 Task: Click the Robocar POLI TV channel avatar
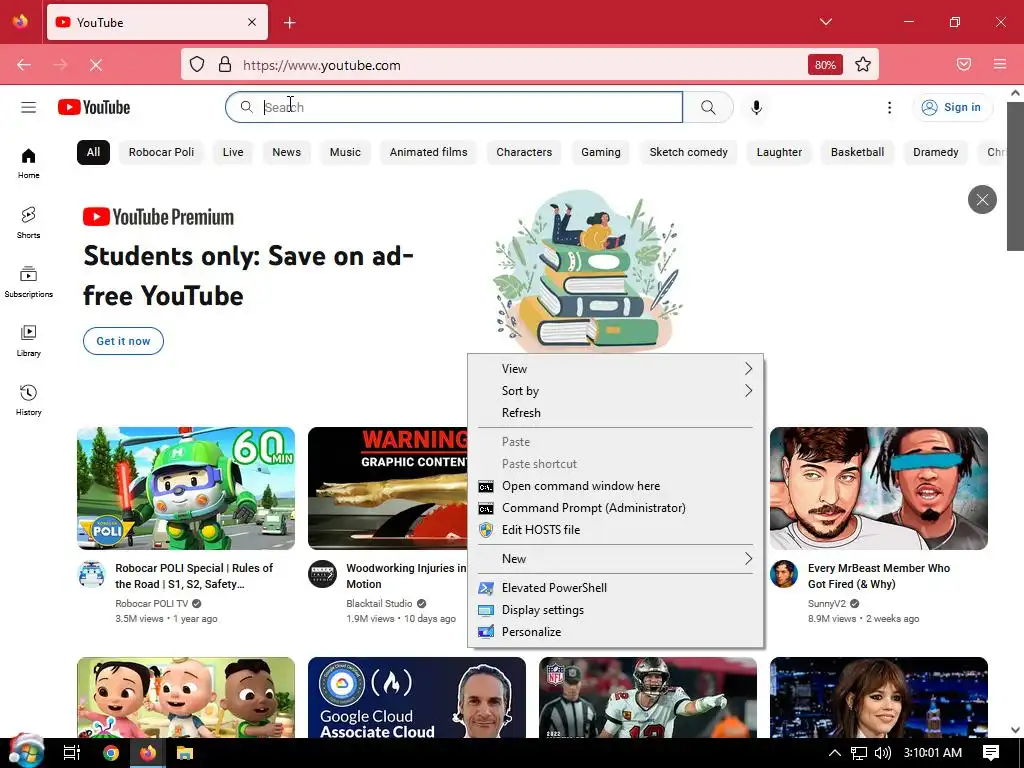91,574
